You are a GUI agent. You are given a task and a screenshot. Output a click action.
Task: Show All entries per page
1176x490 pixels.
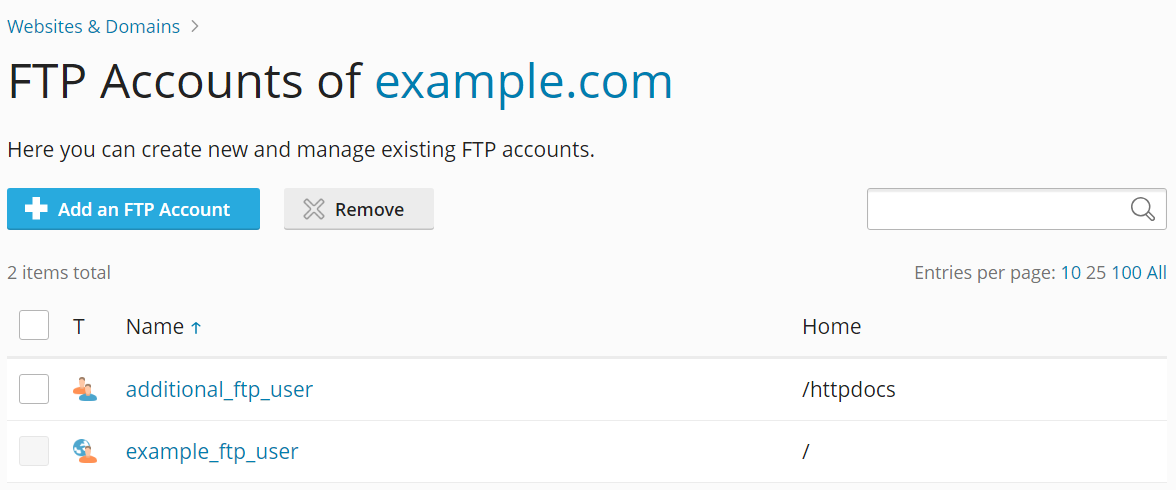[1156, 272]
